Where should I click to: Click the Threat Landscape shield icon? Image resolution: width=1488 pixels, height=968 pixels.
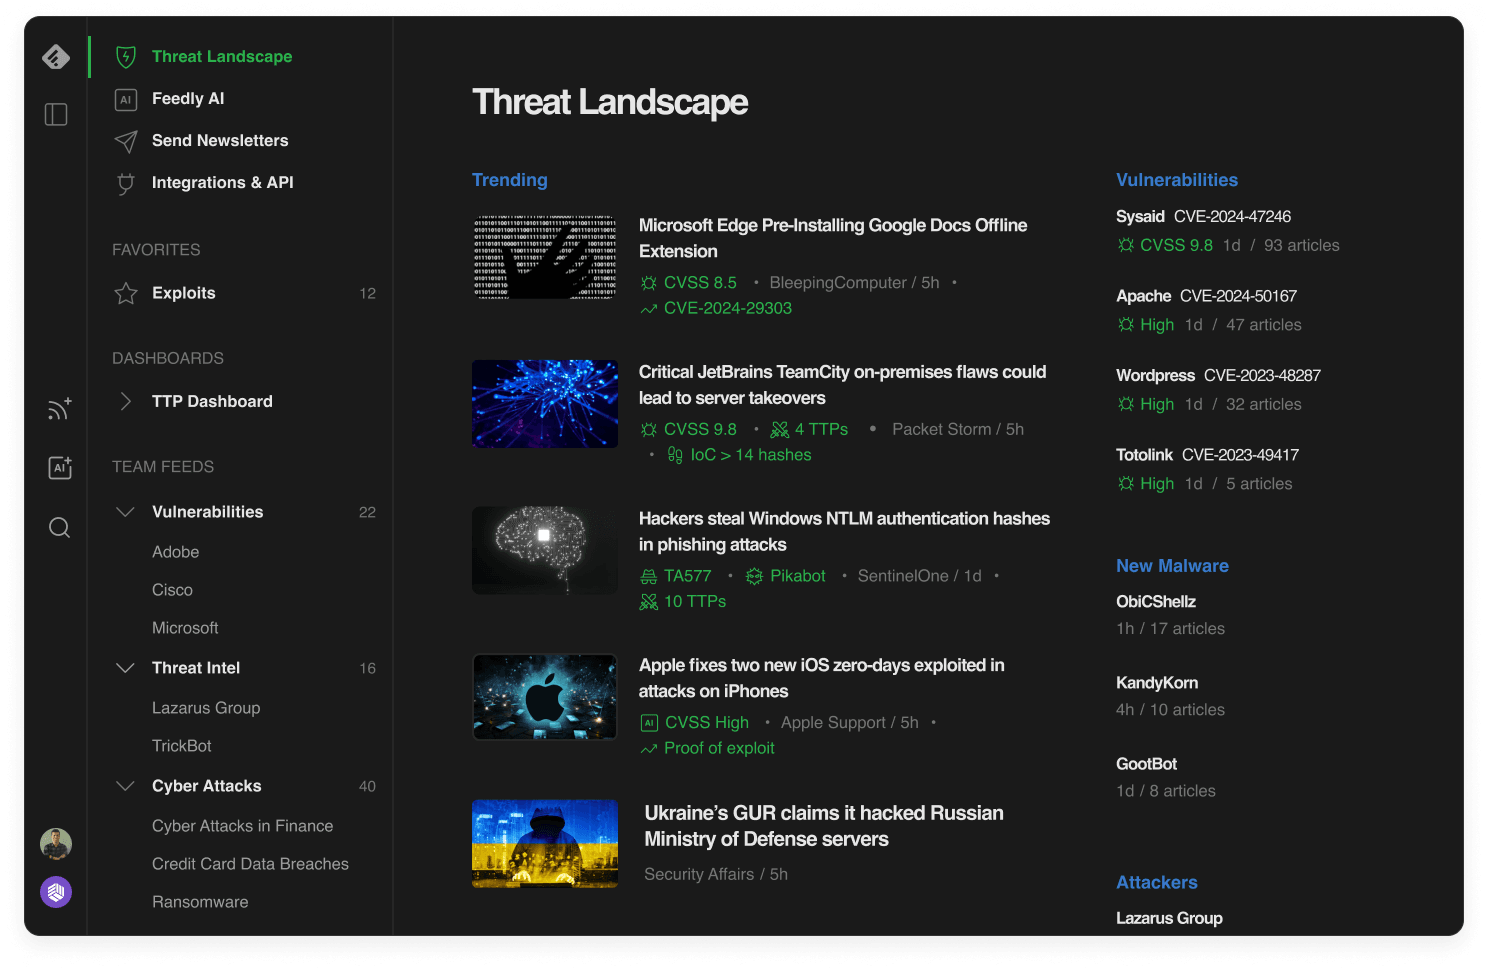126,57
